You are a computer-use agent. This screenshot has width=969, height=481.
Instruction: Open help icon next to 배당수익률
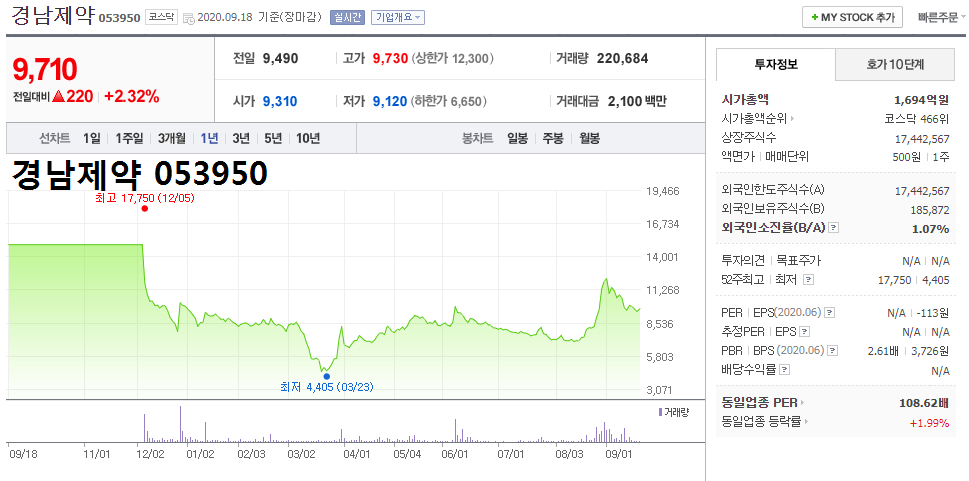coord(784,370)
